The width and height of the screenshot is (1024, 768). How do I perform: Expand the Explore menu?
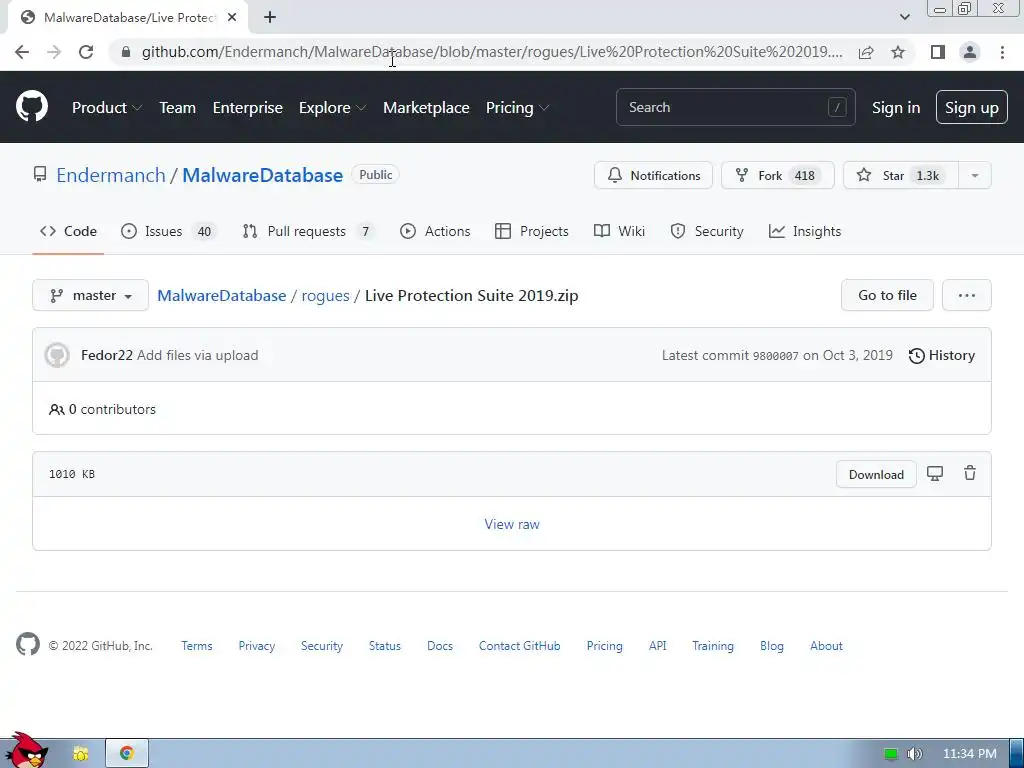332,108
